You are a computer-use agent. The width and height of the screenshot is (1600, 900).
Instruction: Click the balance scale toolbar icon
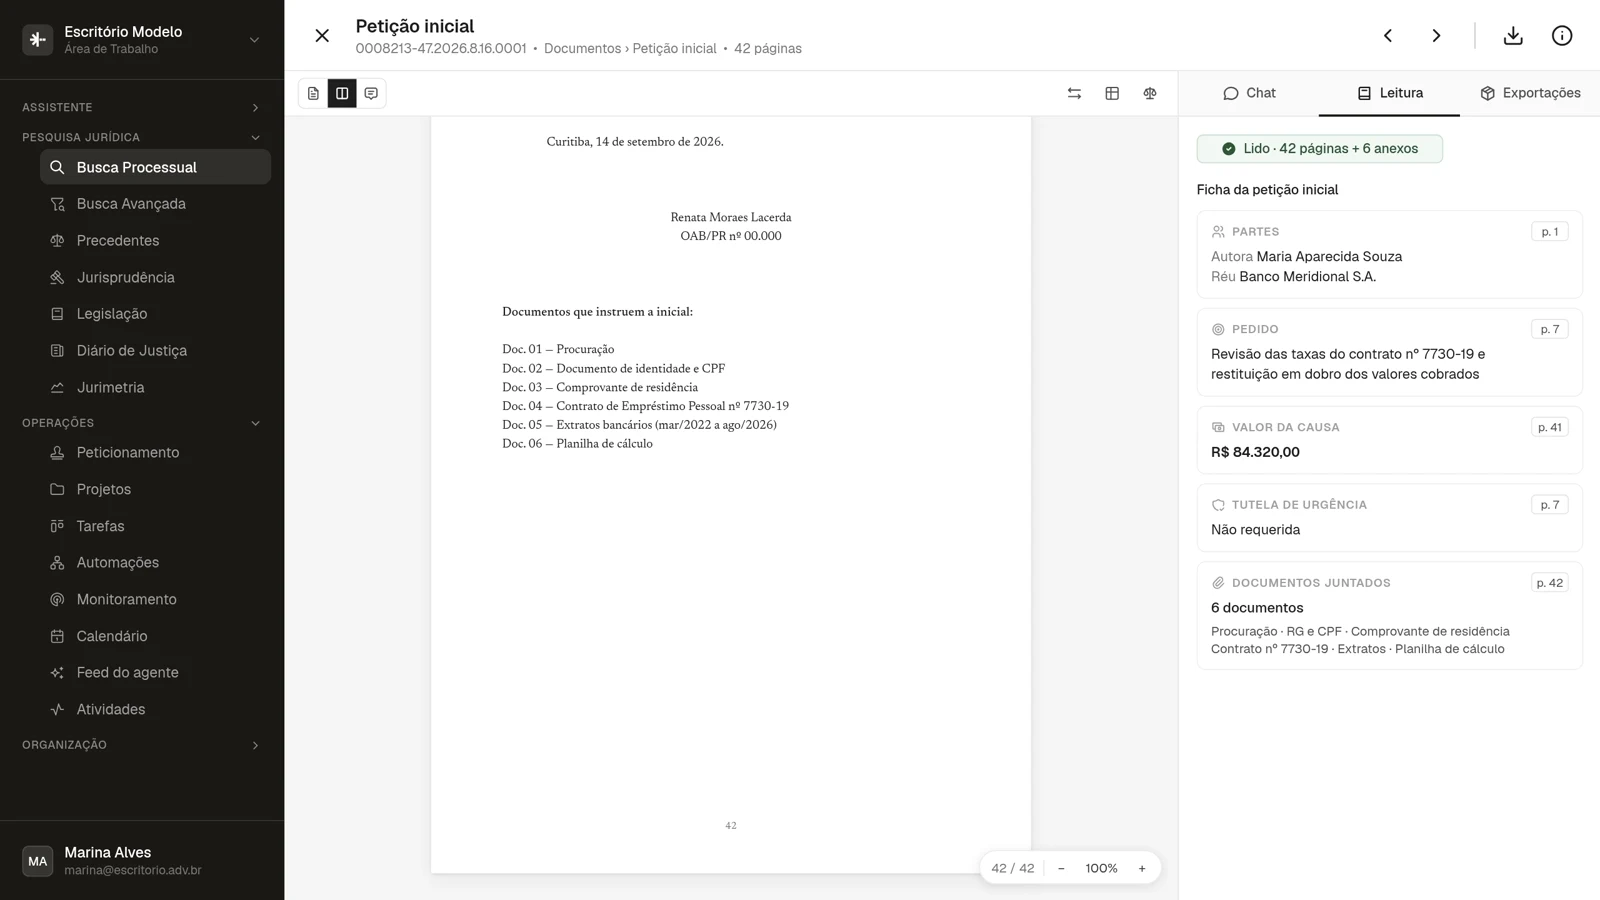[1150, 93]
